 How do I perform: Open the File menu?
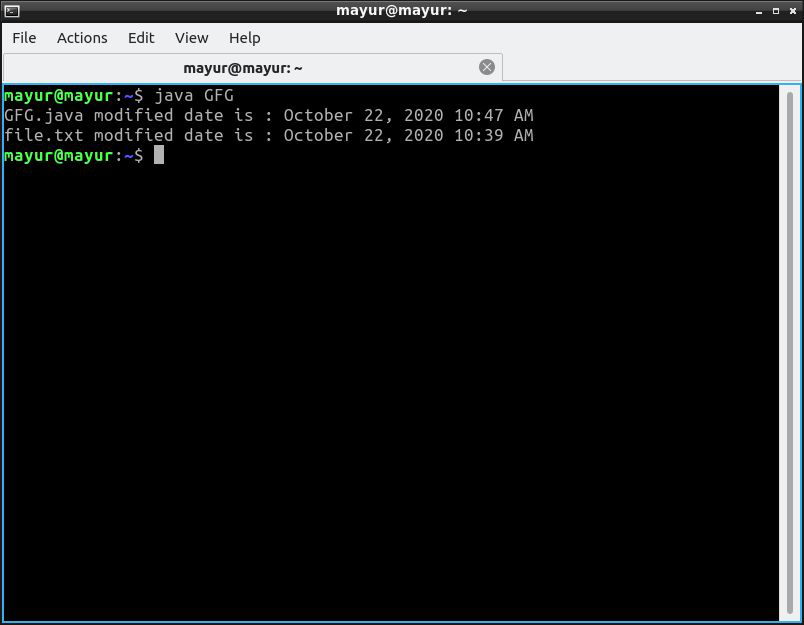click(24, 38)
